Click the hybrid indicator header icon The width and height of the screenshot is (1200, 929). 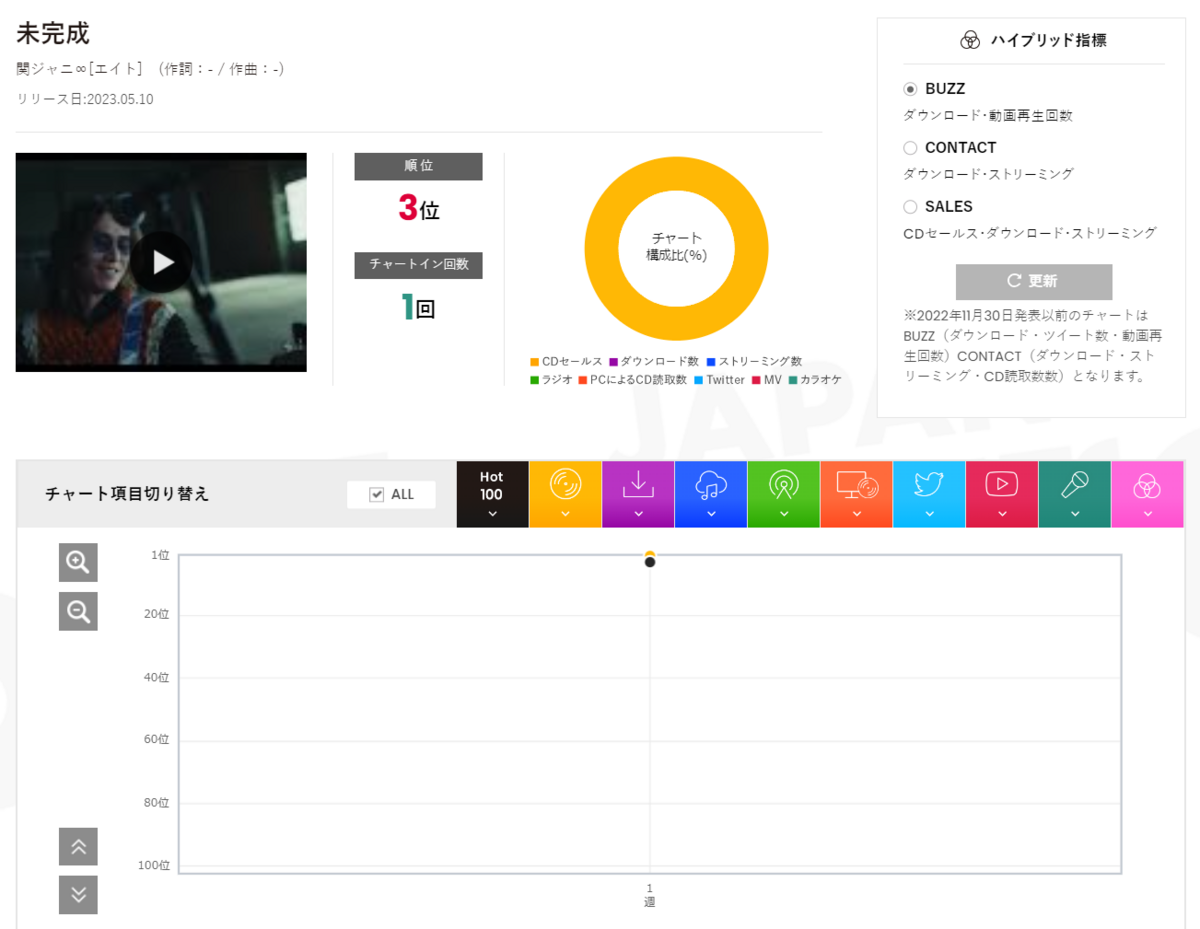pos(969,40)
